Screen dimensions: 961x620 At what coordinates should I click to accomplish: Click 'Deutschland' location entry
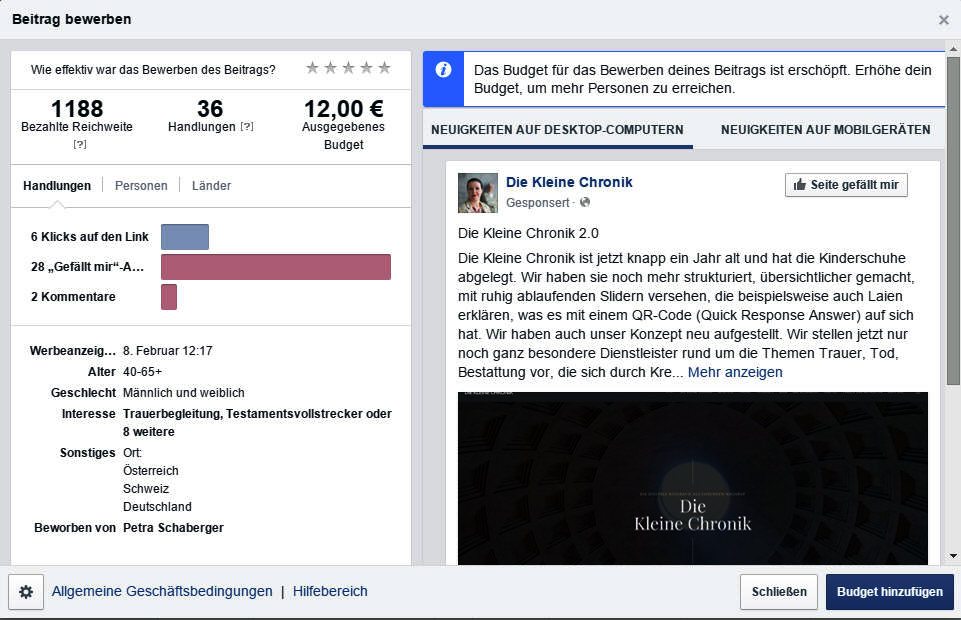coord(158,507)
